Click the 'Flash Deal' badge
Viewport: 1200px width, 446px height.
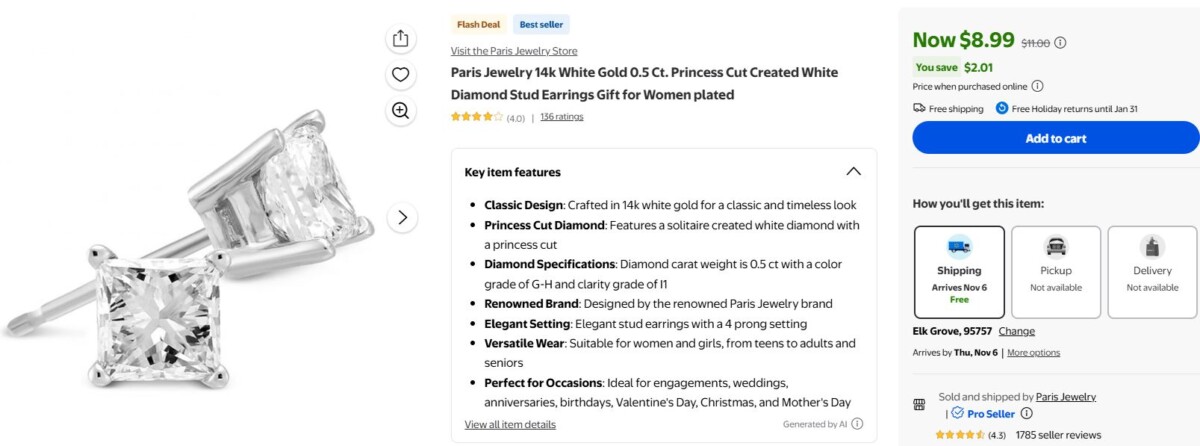click(478, 25)
